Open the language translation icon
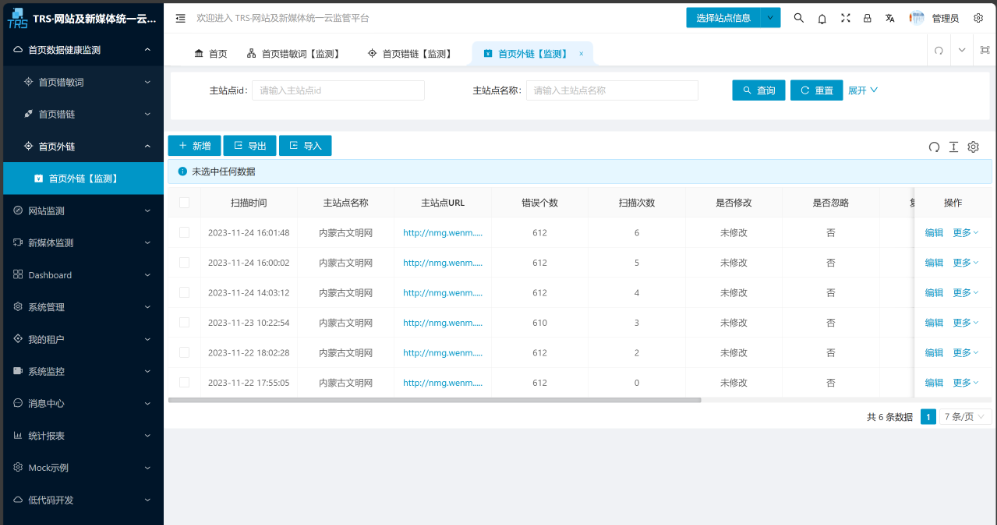Screen dimensions: 997x525 (x=890, y=18)
